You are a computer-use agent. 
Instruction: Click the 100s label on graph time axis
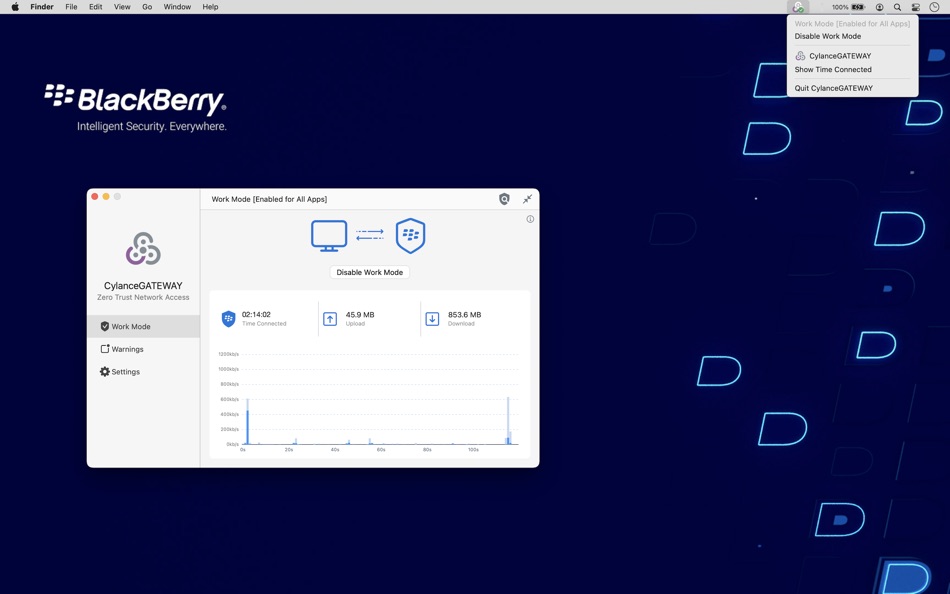point(473,450)
